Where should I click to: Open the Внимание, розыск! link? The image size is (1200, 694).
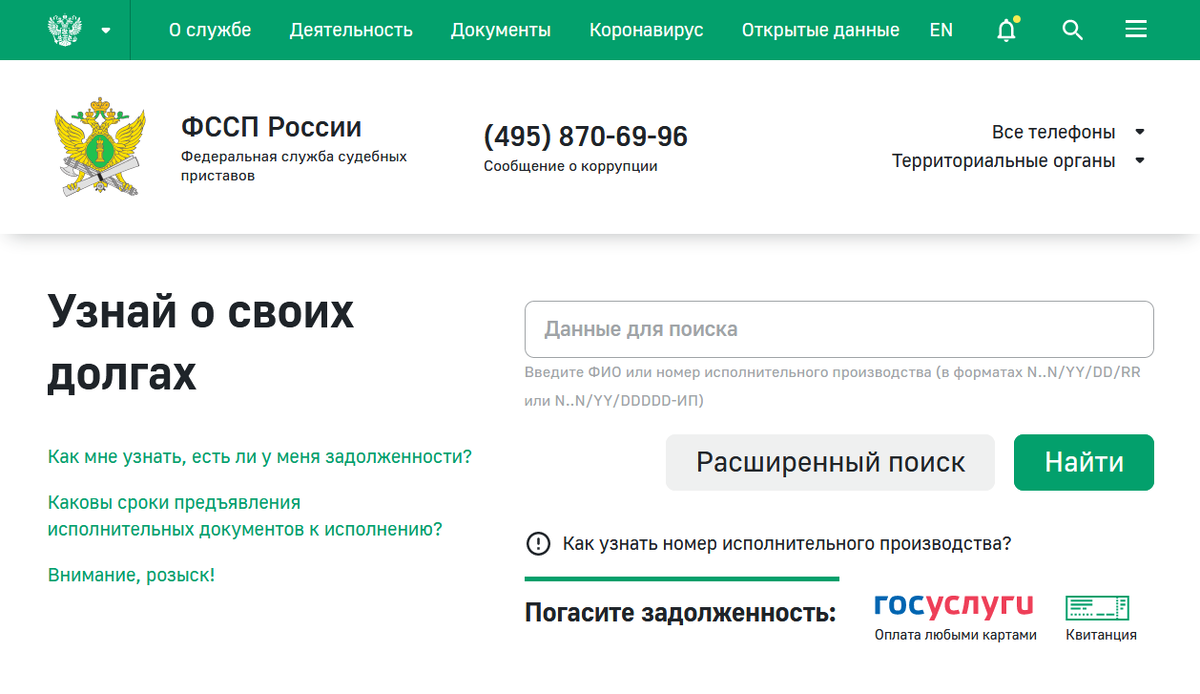click(x=131, y=575)
